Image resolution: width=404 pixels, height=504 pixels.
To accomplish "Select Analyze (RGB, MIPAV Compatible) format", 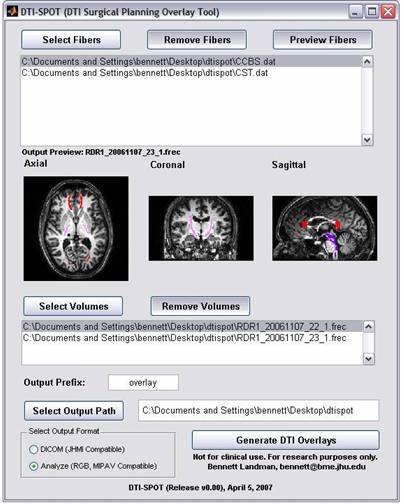I will (x=34, y=466).
